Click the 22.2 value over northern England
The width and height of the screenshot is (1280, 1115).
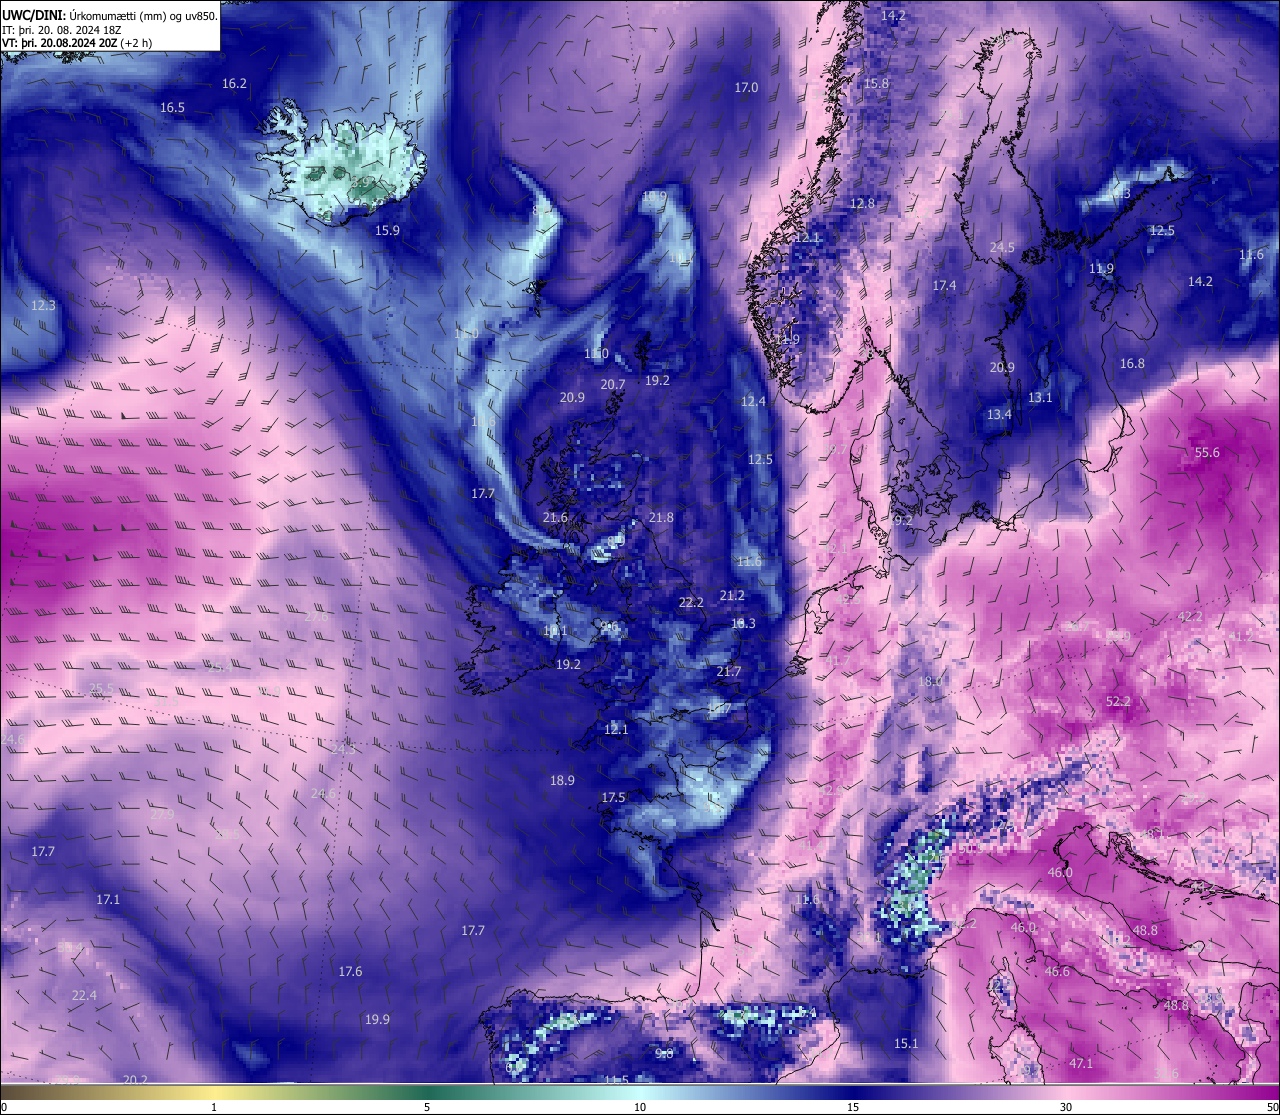(691, 603)
